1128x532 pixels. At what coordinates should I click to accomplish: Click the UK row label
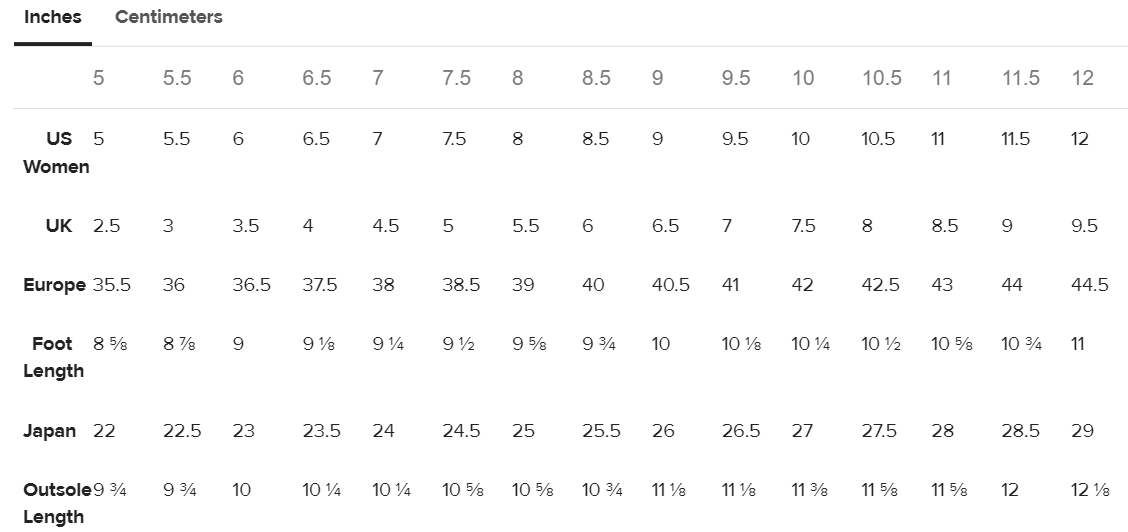[x=59, y=226]
